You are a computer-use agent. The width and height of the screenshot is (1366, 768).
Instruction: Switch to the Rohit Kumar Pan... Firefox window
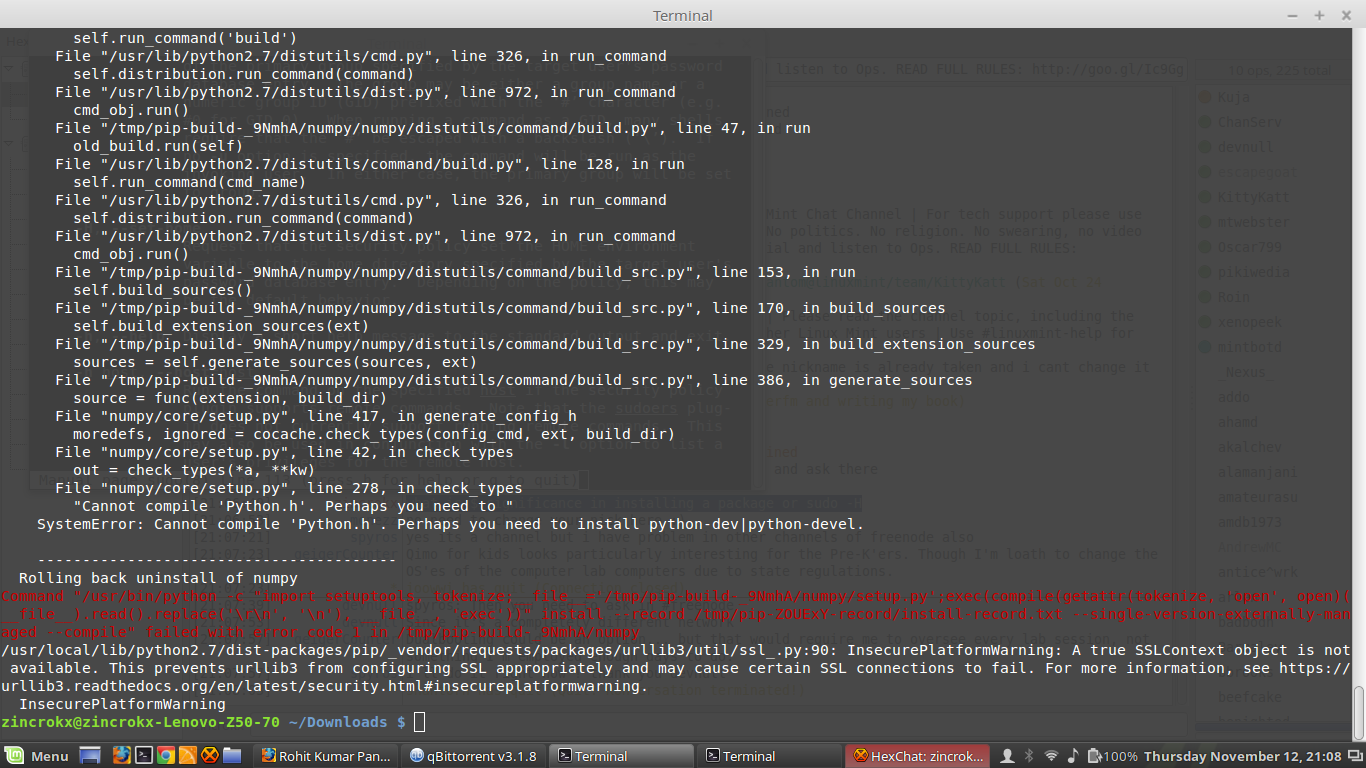(x=326, y=756)
